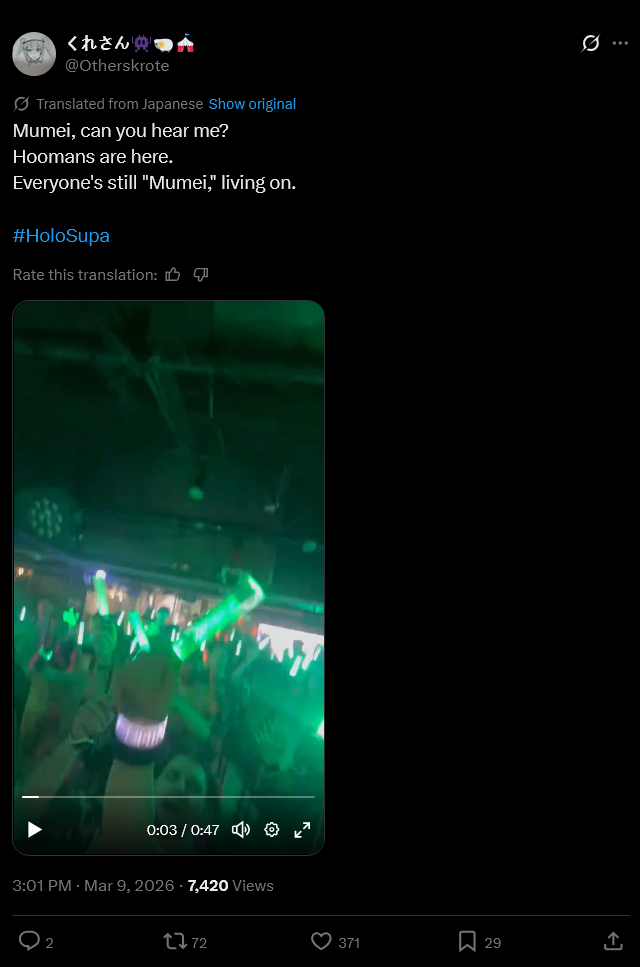Click the translation icon beside Translated from Japanese
The width and height of the screenshot is (640, 967).
pyautogui.click(x=22, y=104)
